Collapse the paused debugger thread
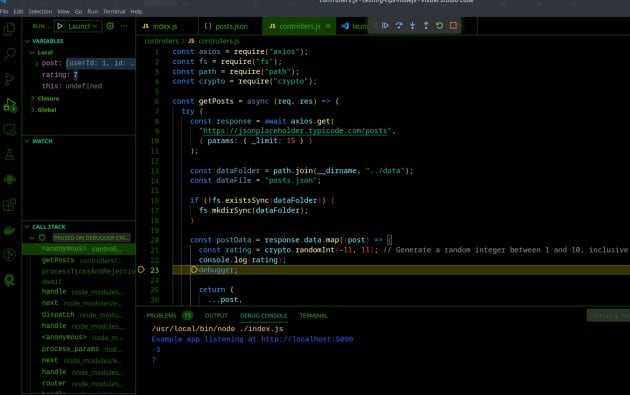The width and height of the screenshot is (630, 395). coord(33,238)
